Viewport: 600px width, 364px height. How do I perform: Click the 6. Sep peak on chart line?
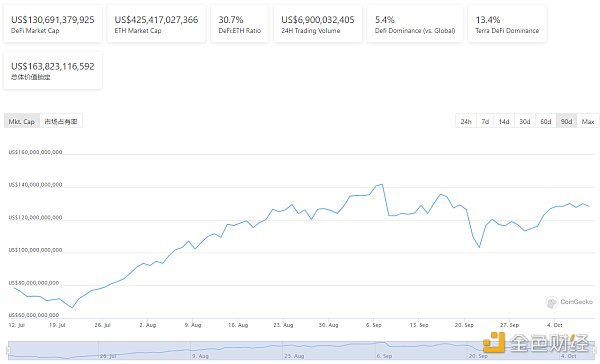(382, 184)
